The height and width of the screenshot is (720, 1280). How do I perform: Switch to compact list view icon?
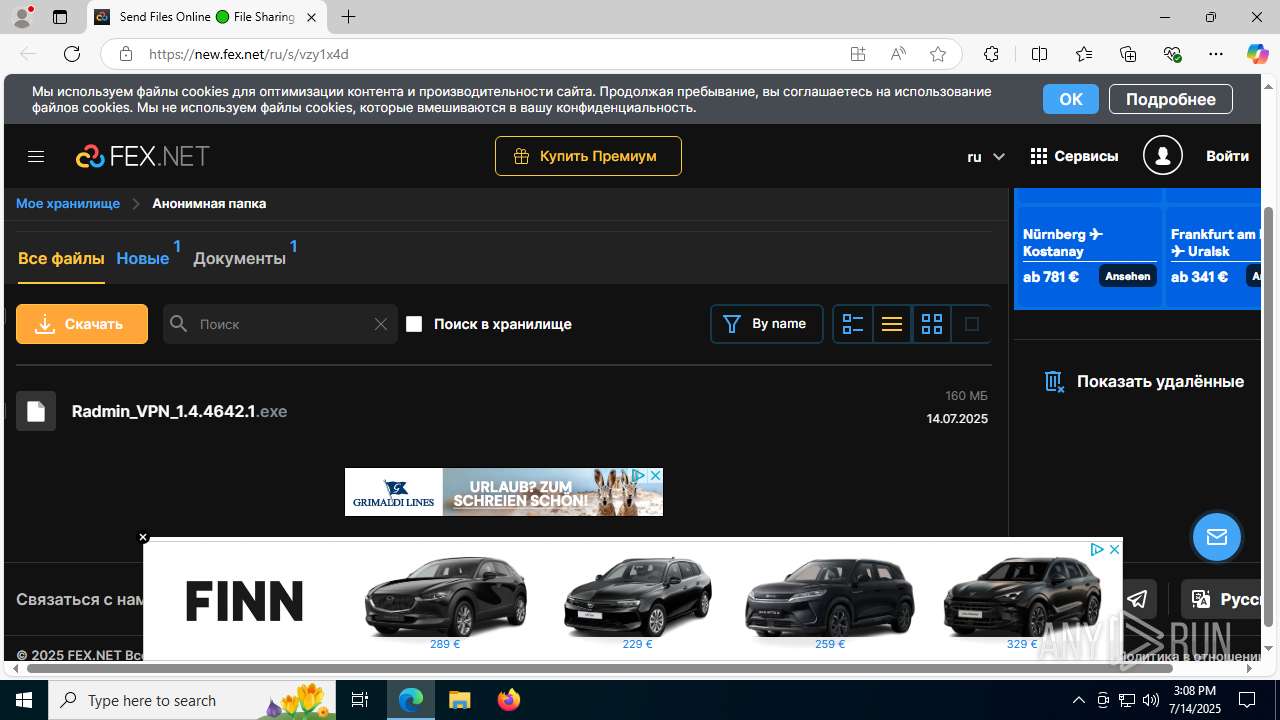(x=892, y=324)
